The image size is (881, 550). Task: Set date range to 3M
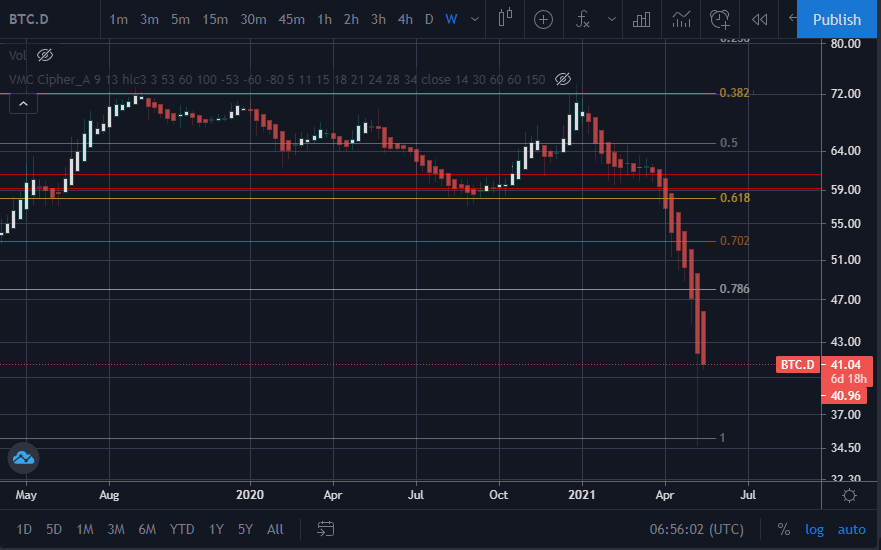click(116, 529)
